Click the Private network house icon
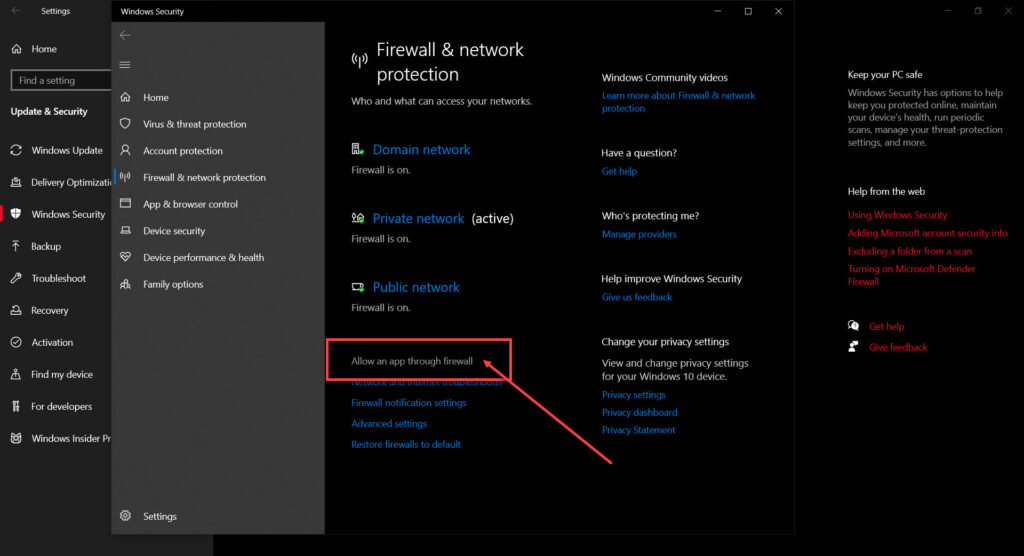 (x=358, y=218)
